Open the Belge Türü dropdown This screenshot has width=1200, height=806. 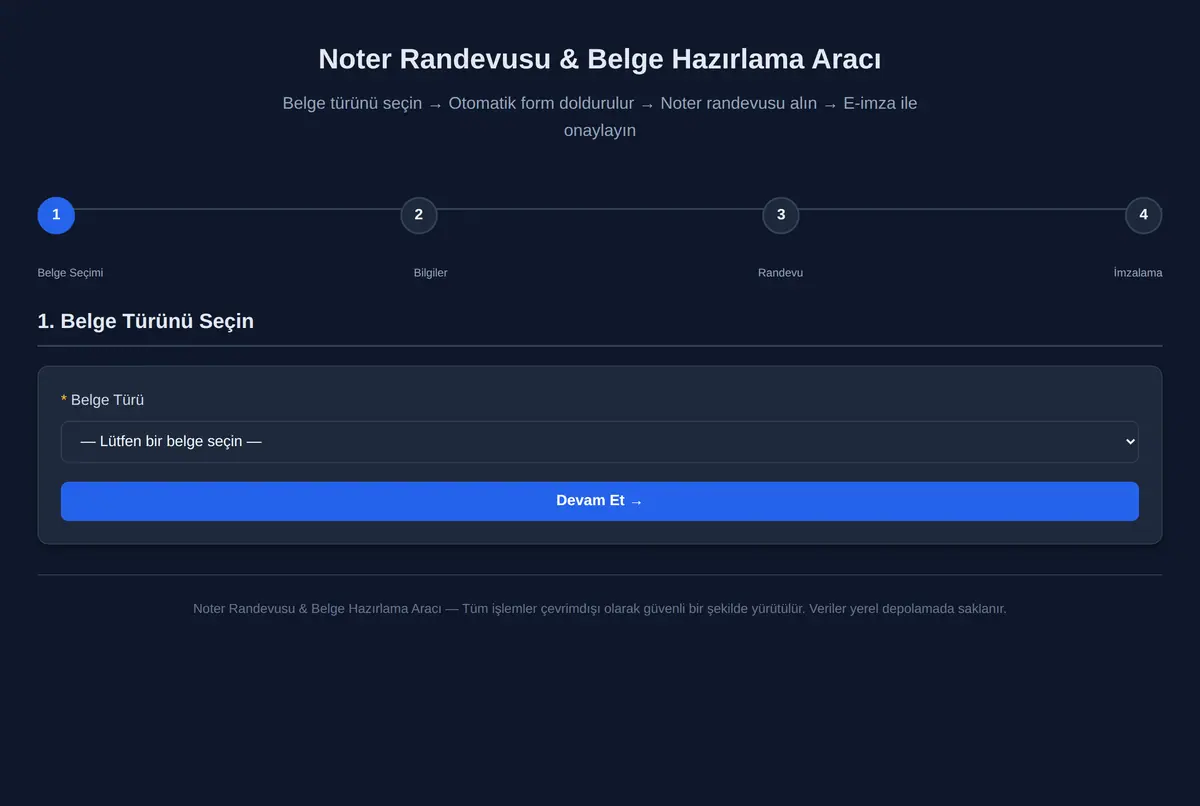click(599, 441)
